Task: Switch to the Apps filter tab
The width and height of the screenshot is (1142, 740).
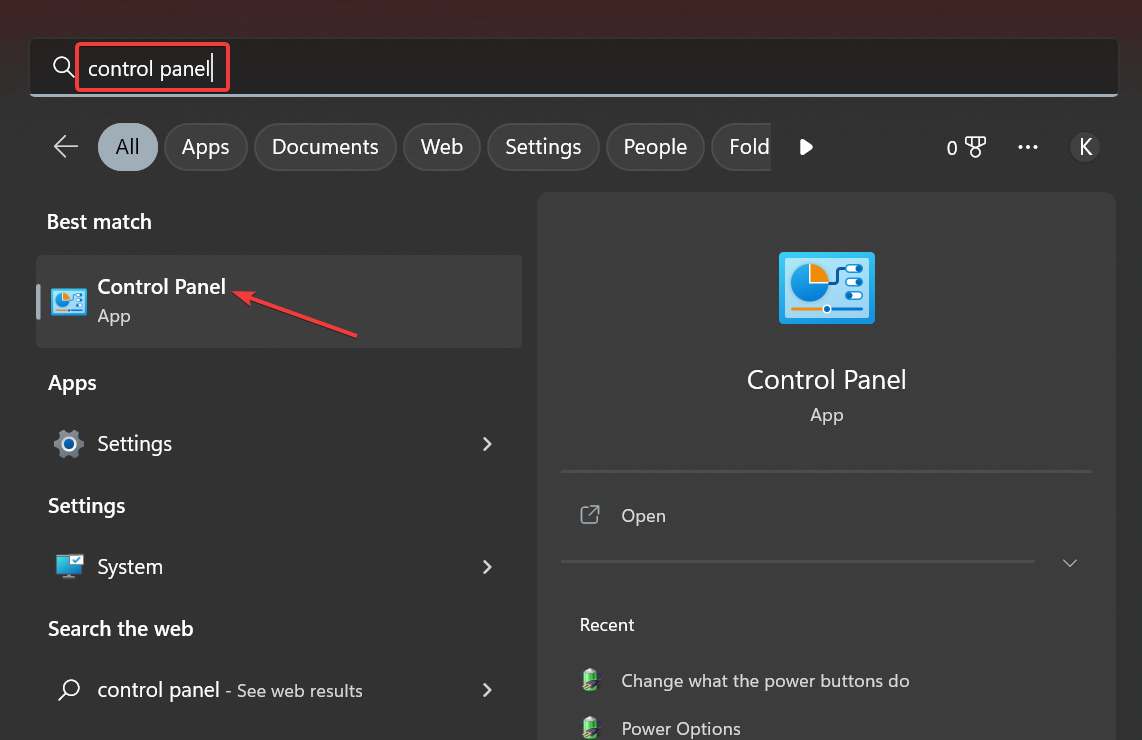Action: coord(205,146)
